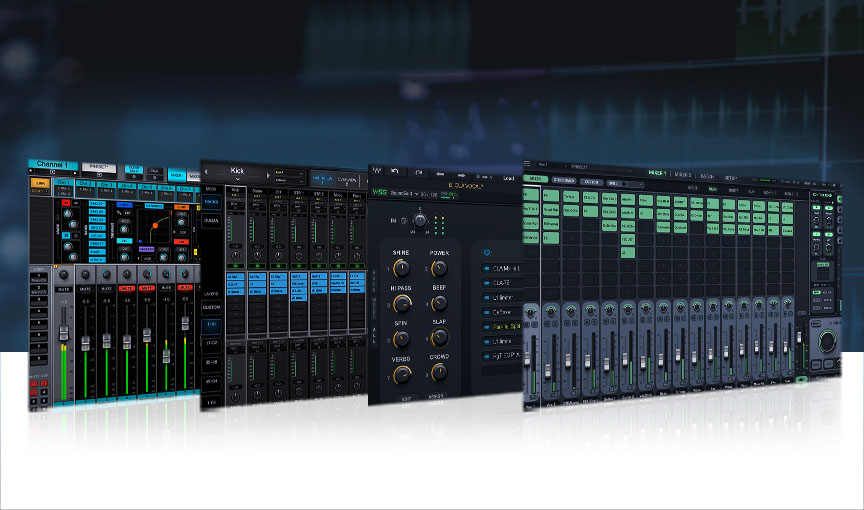Switch to MIXER 1 tab in green mixer window
The height and width of the screenshot is (510, 864).
(657, 173)
